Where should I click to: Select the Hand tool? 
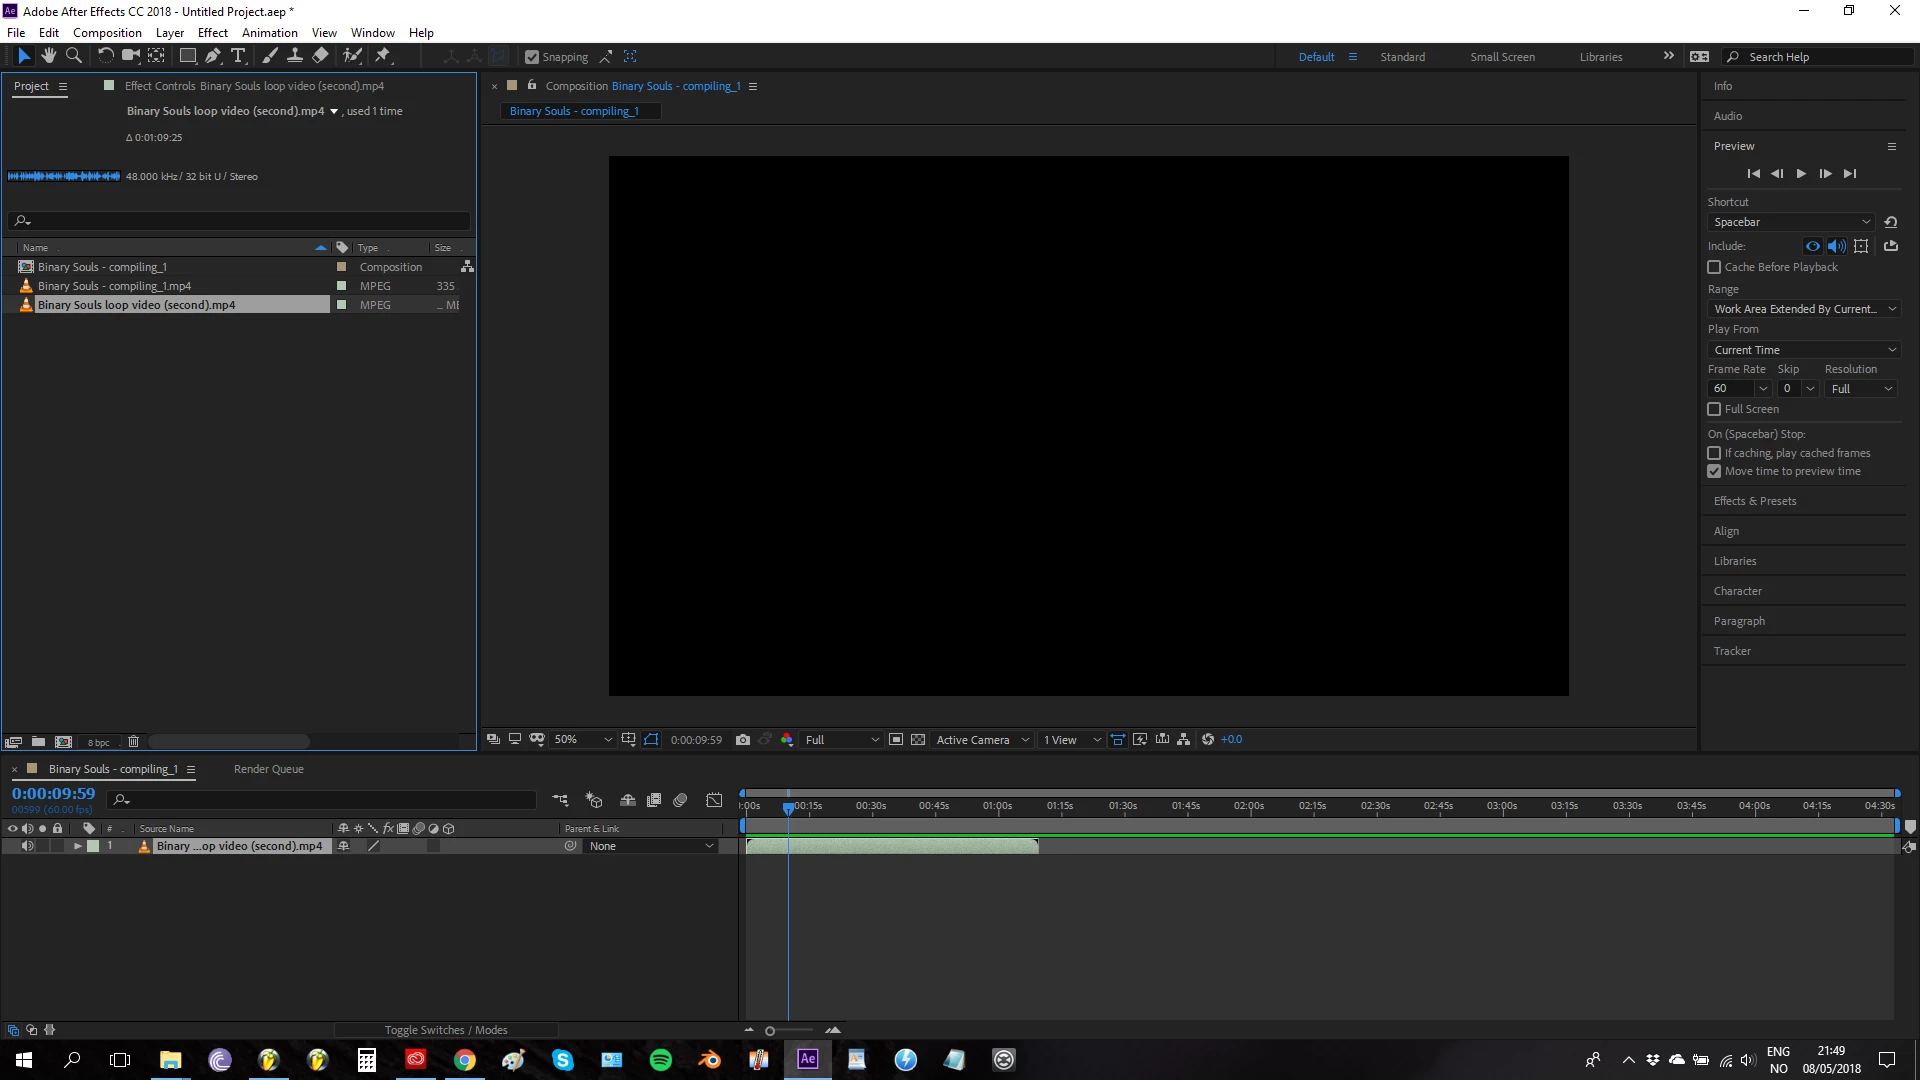[x=48, y=56]
